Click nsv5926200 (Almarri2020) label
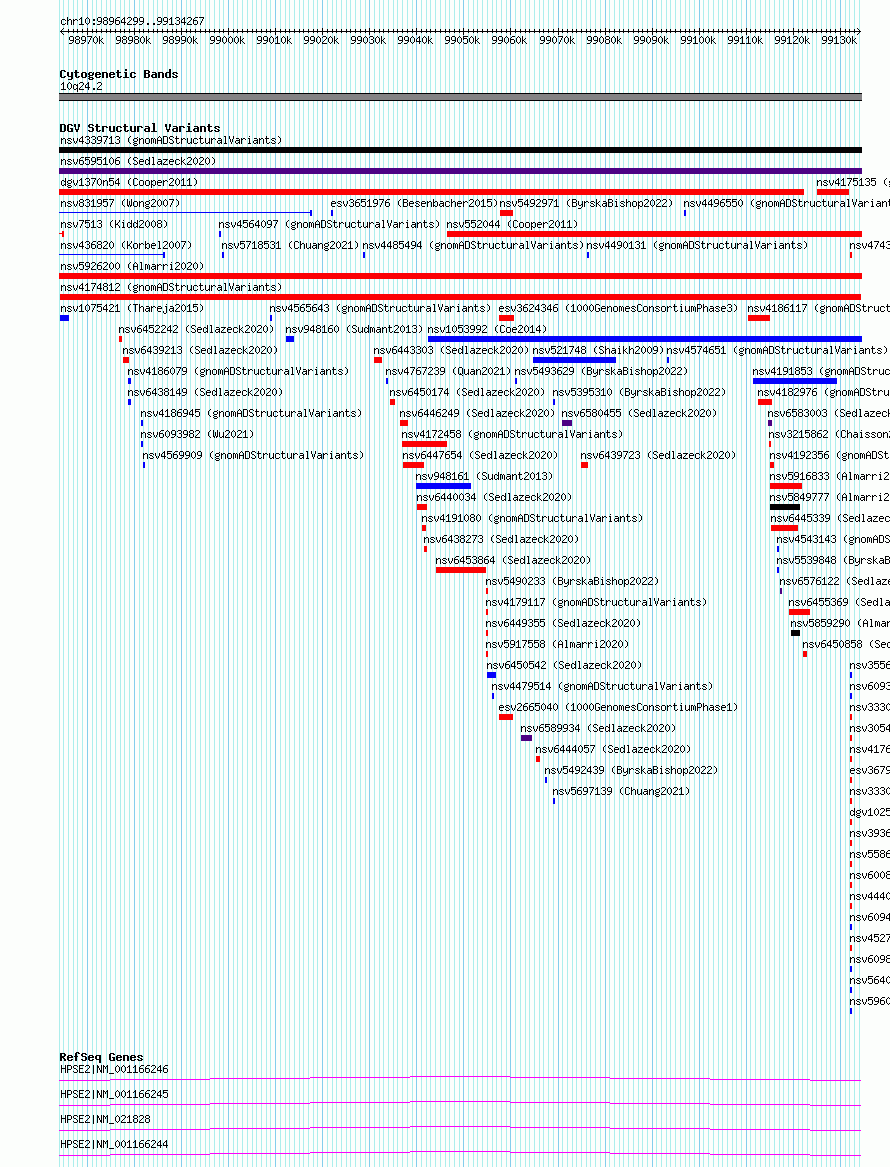The height and width of the screenshot is (1167, 890). point(132,266)
